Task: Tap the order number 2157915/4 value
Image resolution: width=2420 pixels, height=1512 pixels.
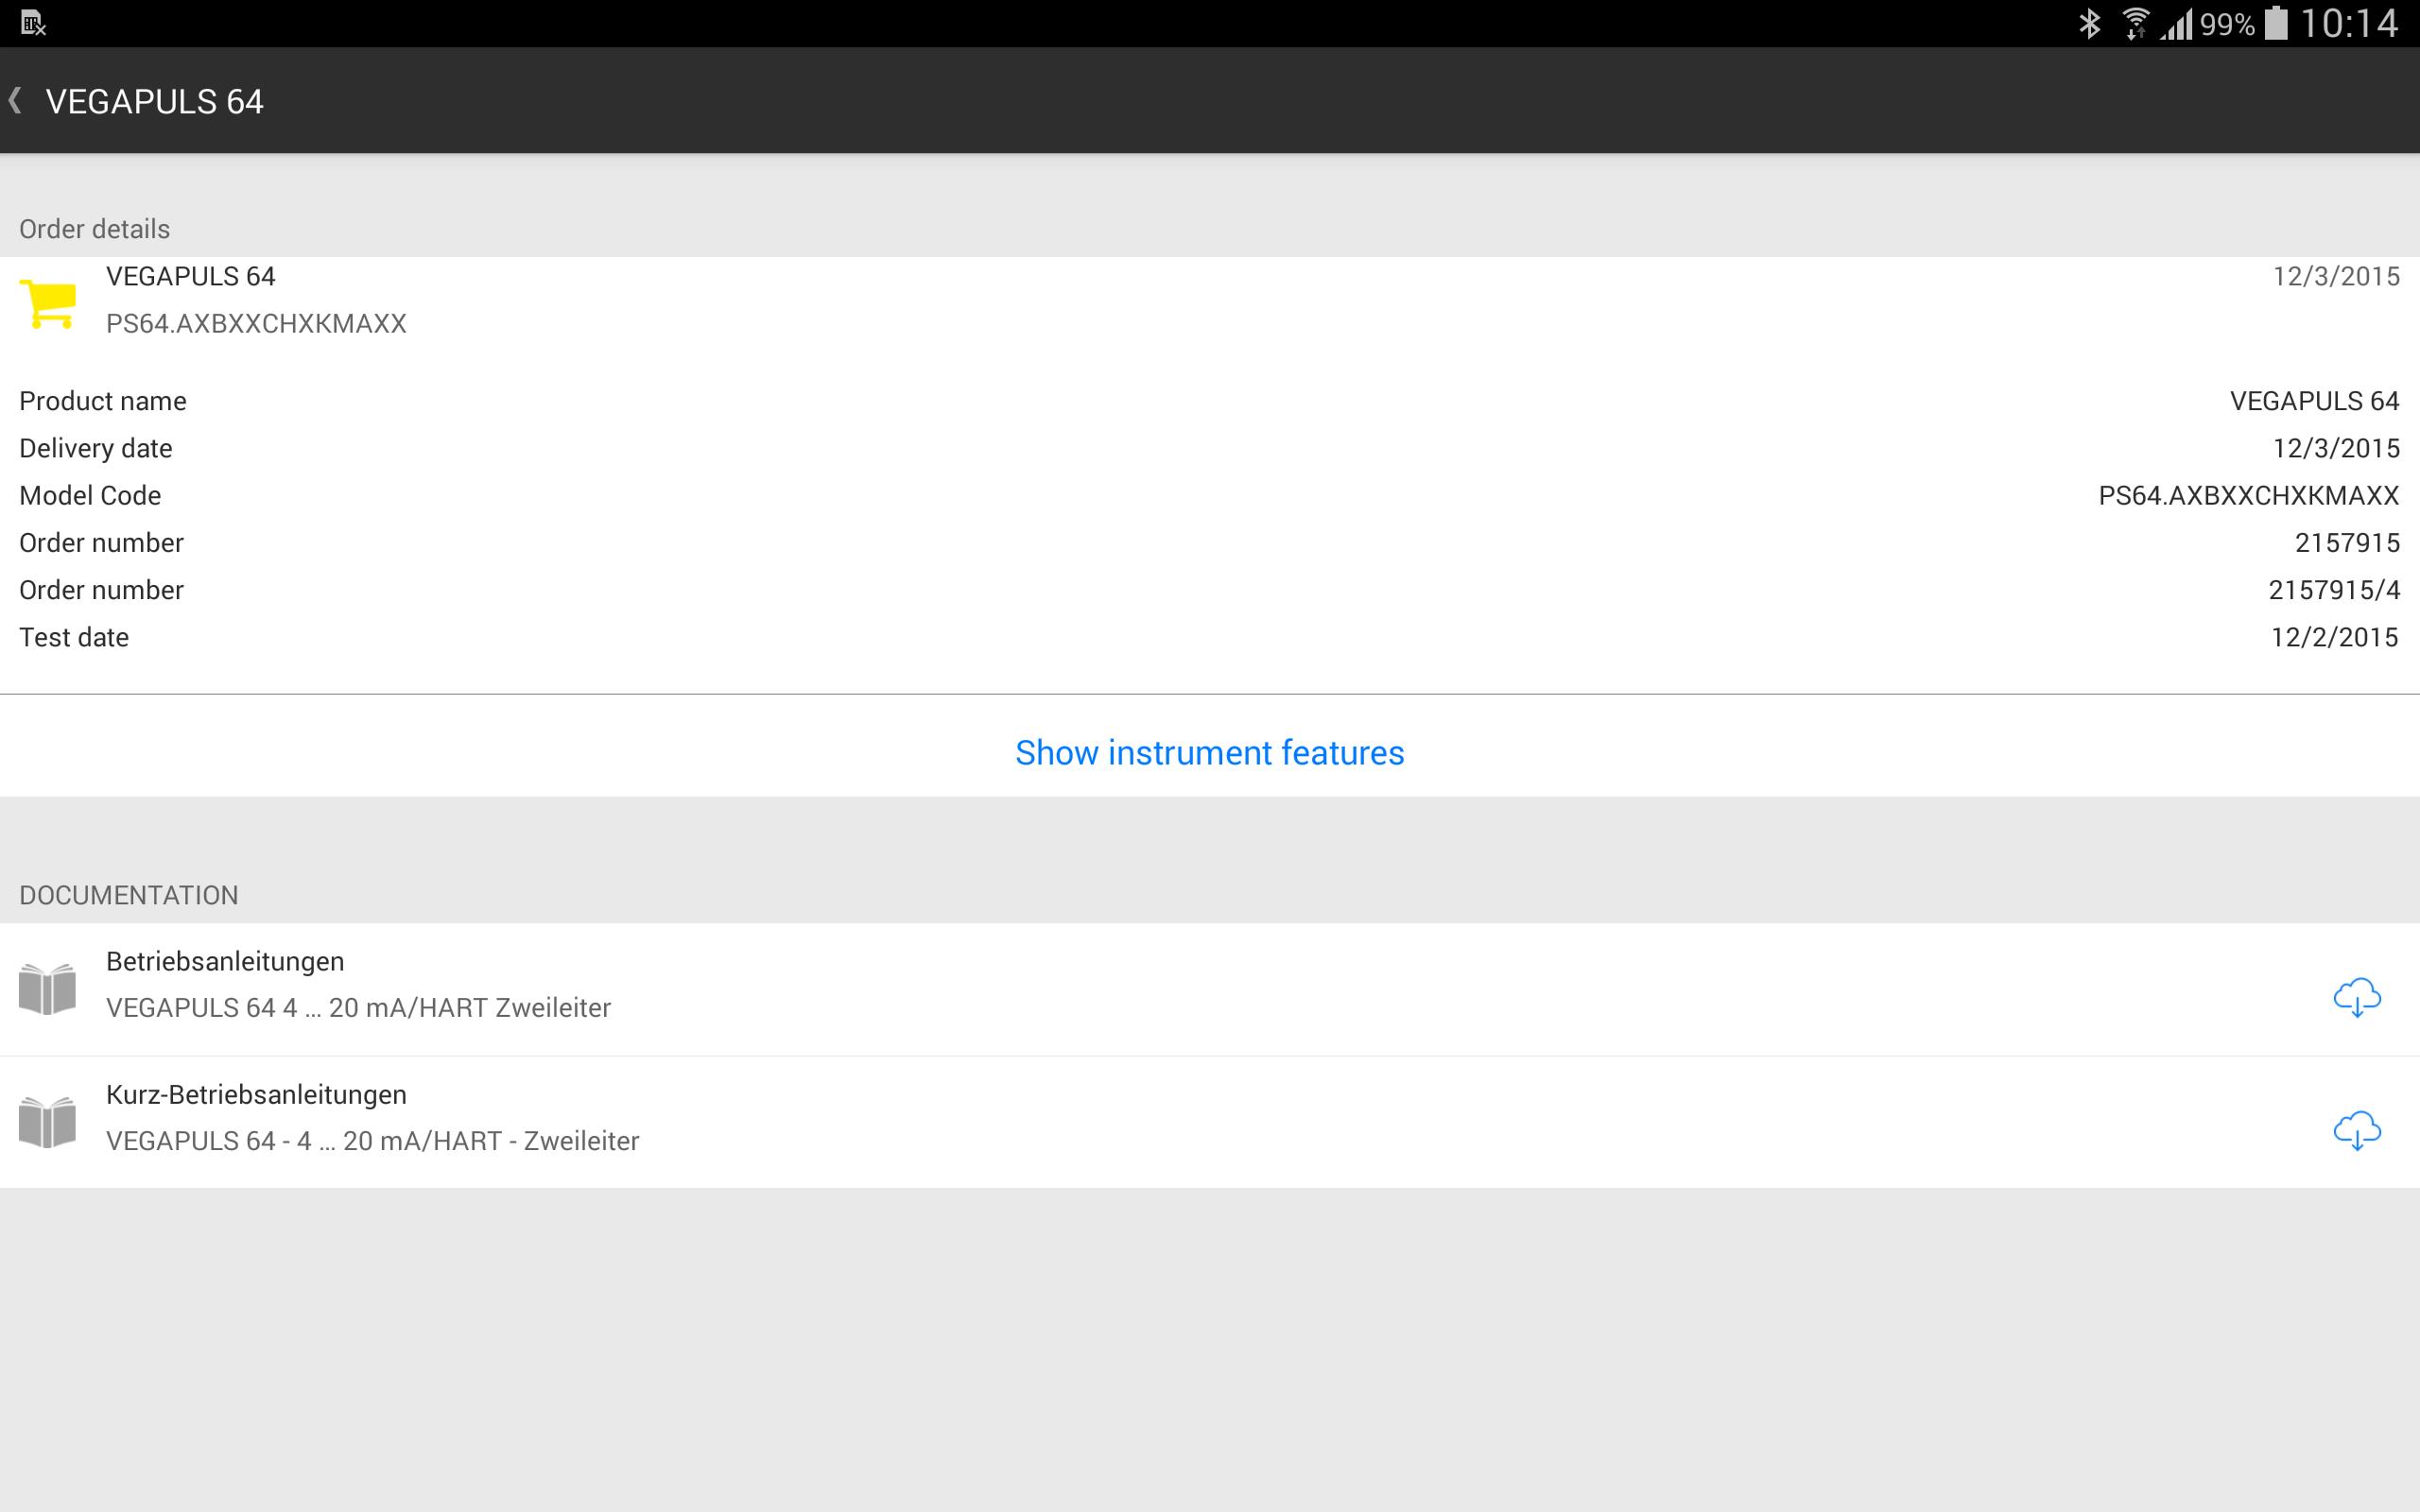Action: tap(2333, 590)
